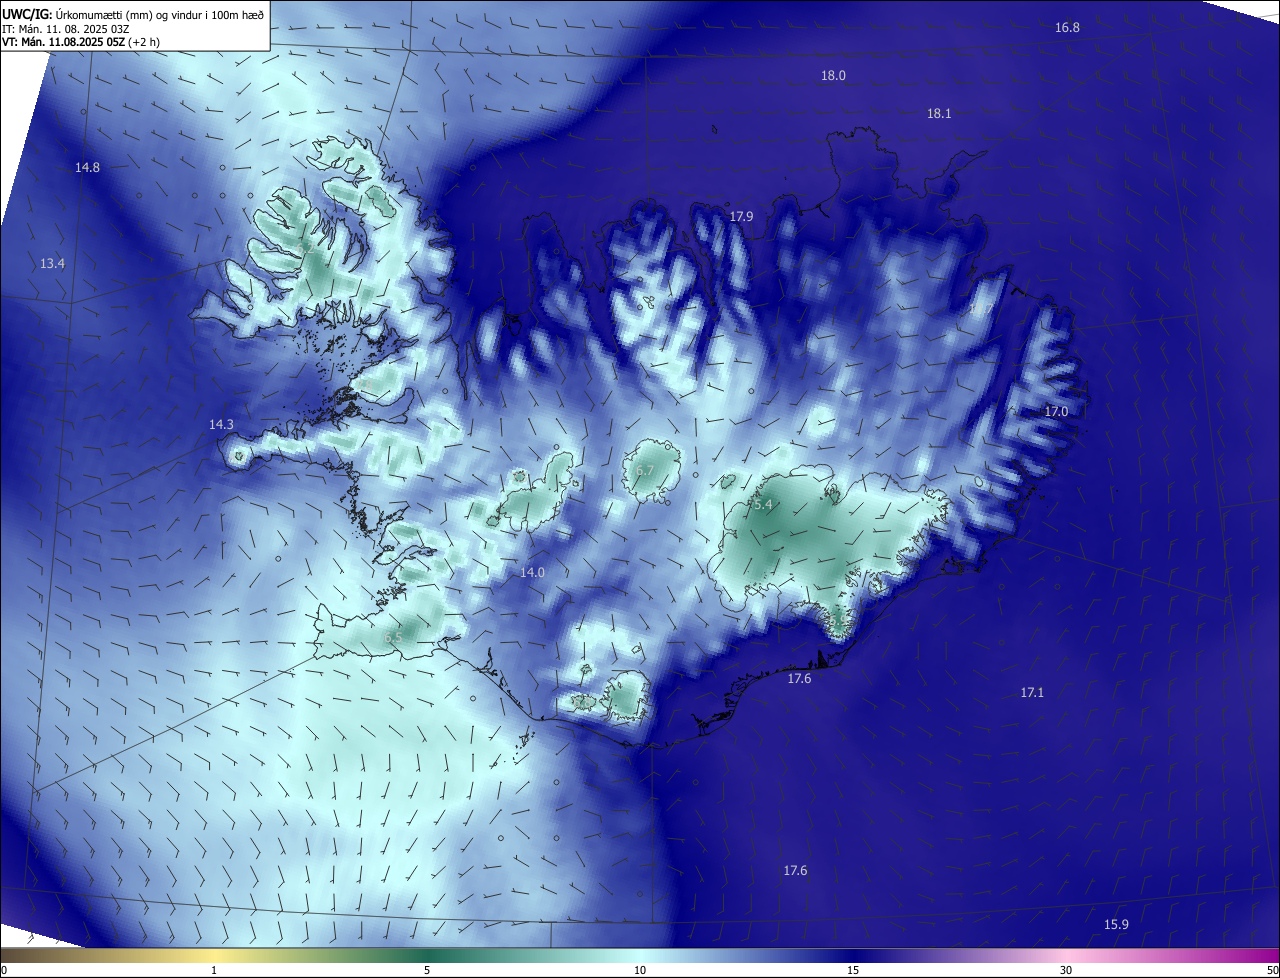Click the 13.4 value on the map

[x=52, y=264]
